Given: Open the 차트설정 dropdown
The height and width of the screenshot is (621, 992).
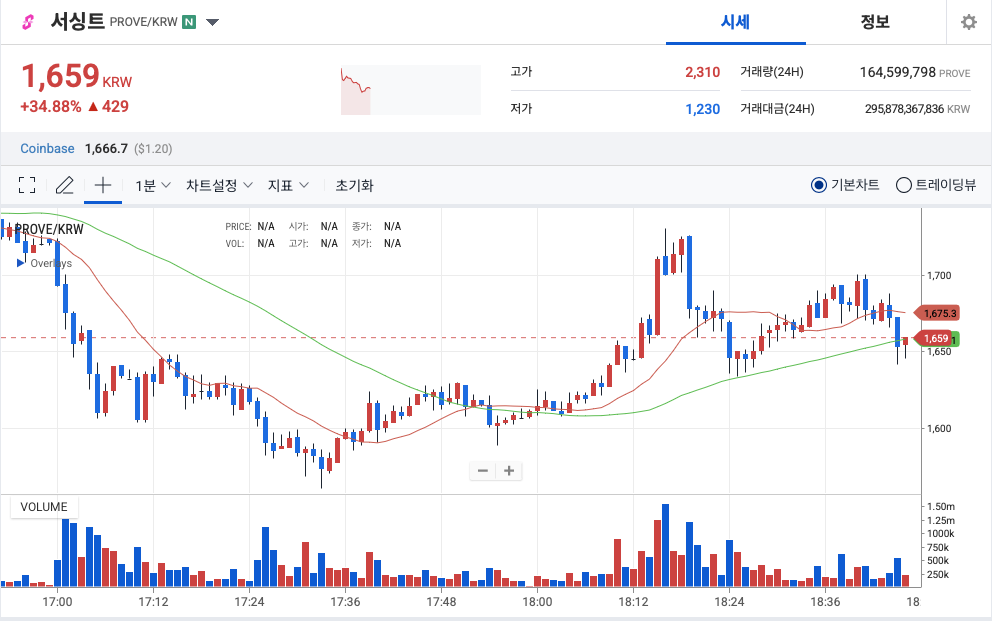Looking at the screenshot, I should coord(219,185).
